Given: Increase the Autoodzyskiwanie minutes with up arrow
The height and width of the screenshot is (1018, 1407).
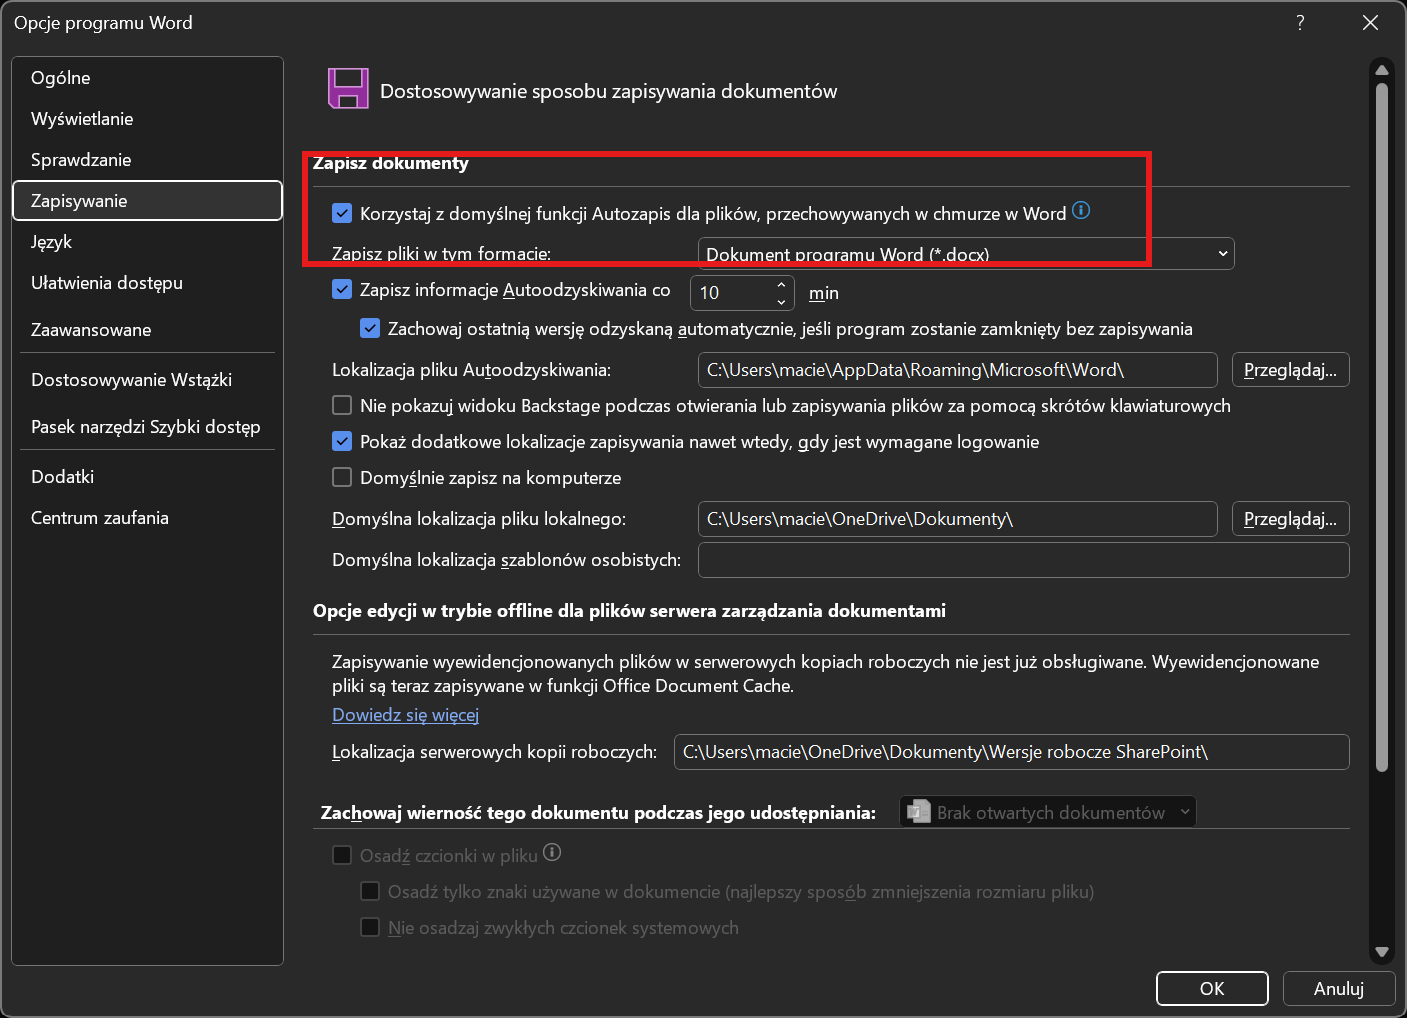Looking at the screenshot, I should 781,285.
